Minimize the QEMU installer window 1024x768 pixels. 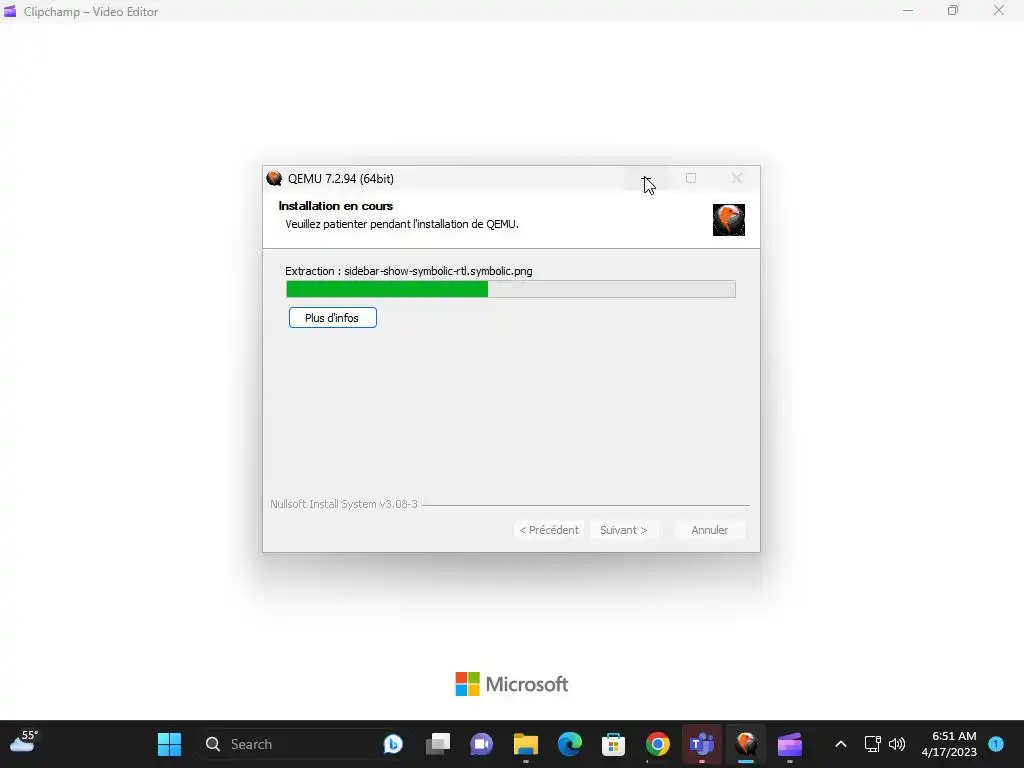645,178
